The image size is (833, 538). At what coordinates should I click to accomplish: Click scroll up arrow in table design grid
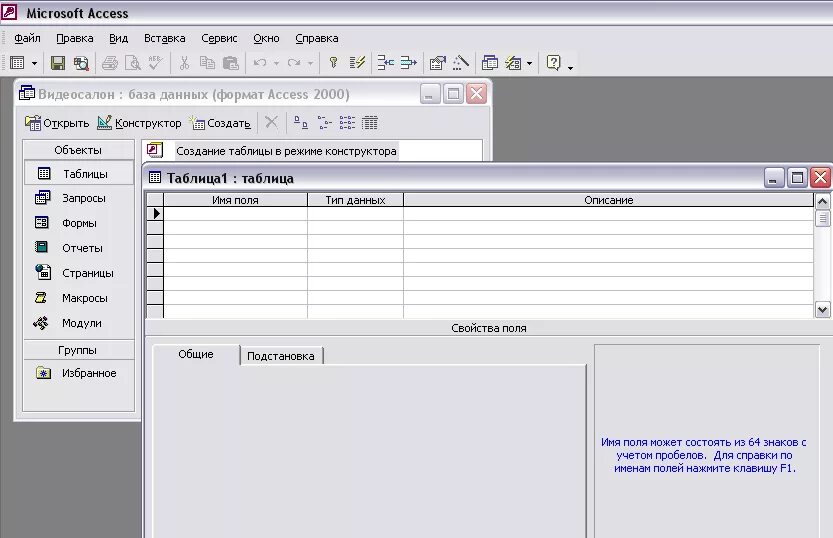coord(822,201)
